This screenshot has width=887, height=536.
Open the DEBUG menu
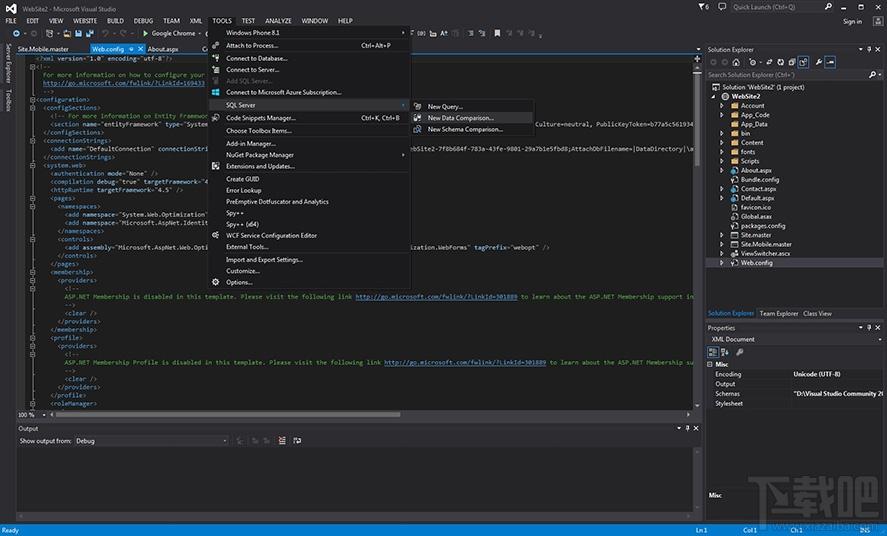tap(144, 20)
